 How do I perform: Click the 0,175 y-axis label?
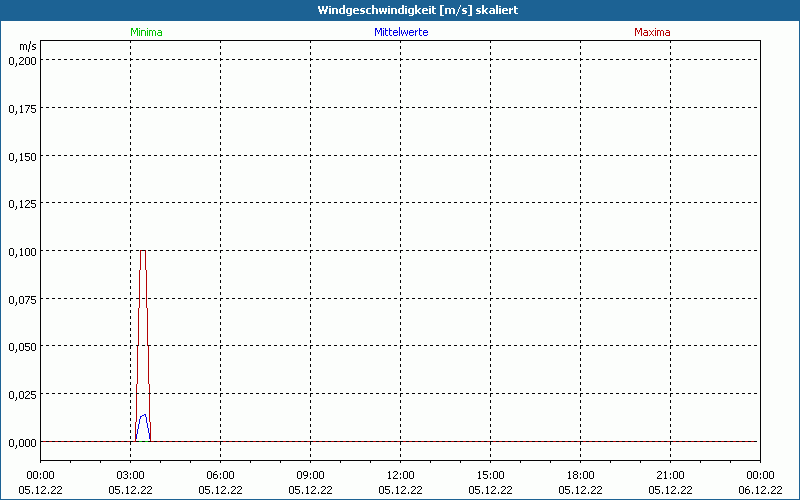[22, 109]
